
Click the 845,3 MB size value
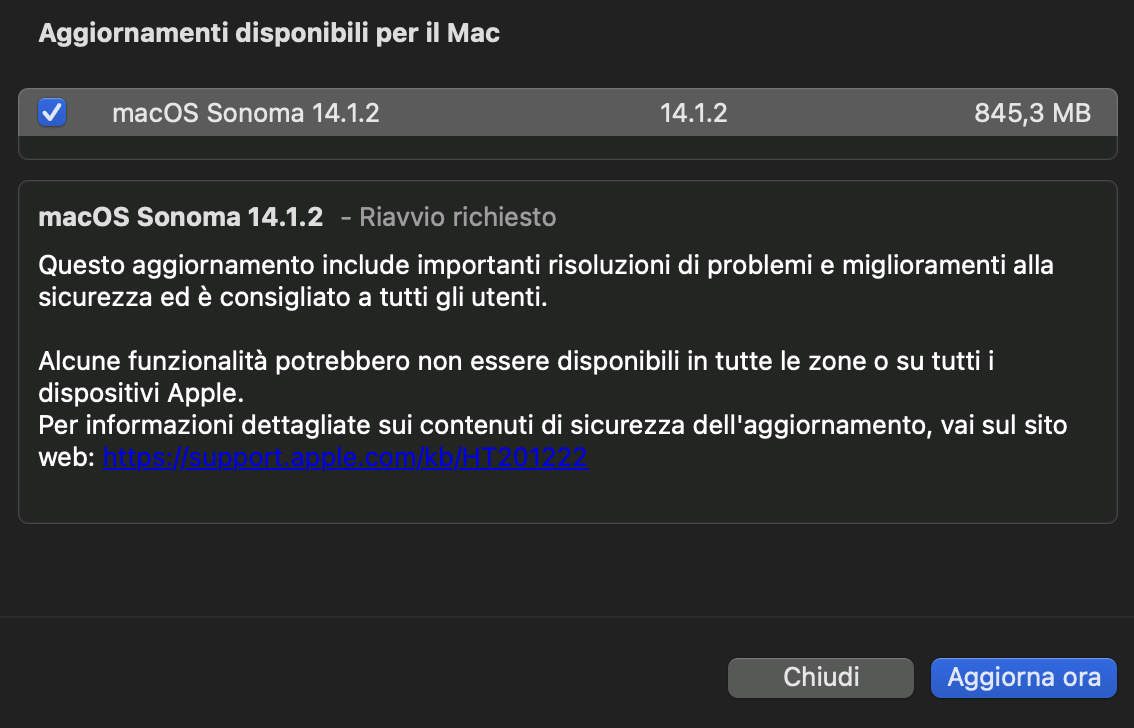1032,113
